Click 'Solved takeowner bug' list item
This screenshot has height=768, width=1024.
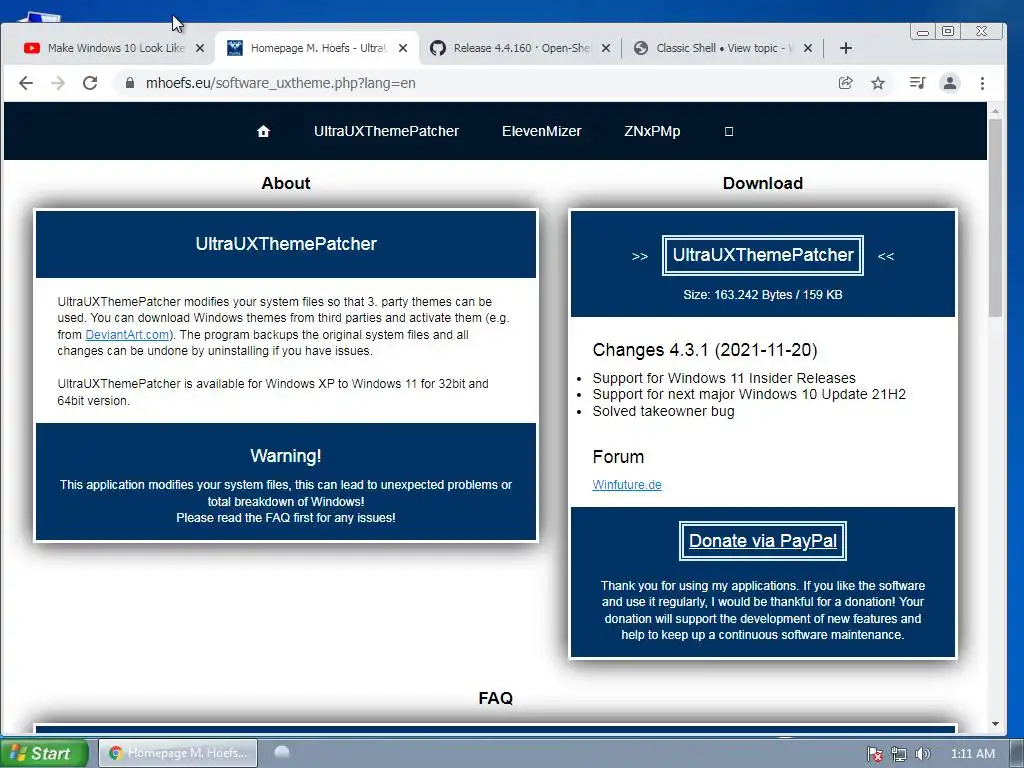click(664, 411)
